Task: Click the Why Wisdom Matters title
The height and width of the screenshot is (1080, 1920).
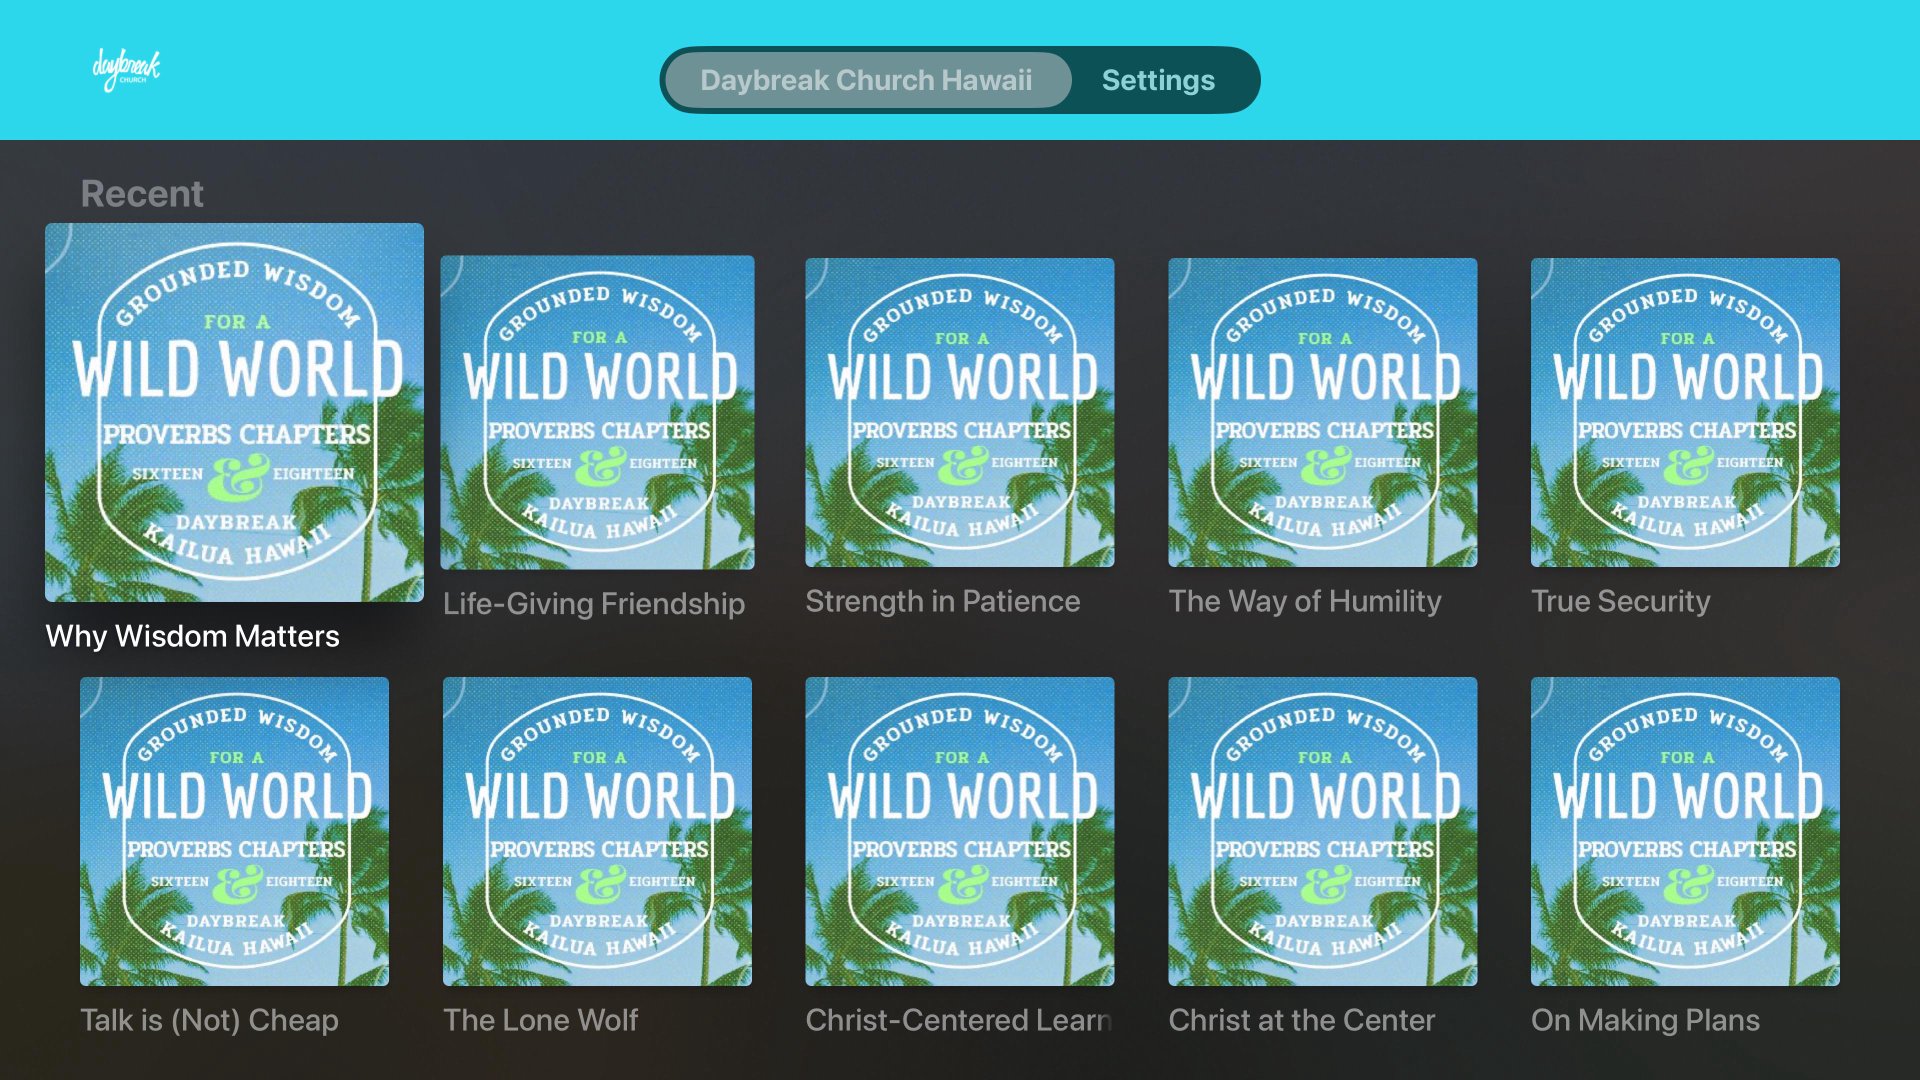Action: (x=192, y=636)
